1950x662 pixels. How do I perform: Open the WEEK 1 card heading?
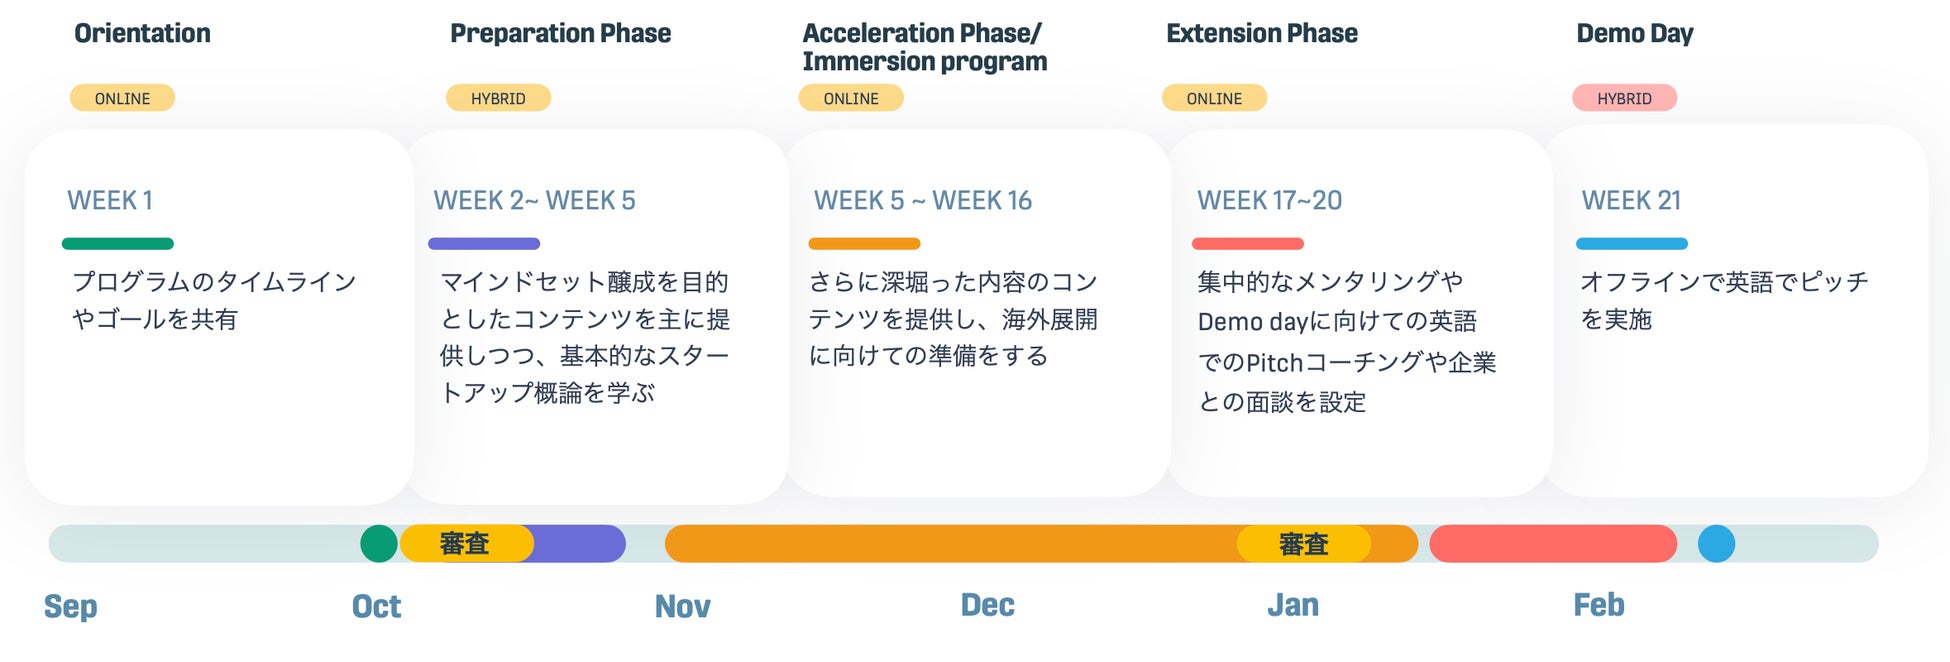(x=110, y=200)
